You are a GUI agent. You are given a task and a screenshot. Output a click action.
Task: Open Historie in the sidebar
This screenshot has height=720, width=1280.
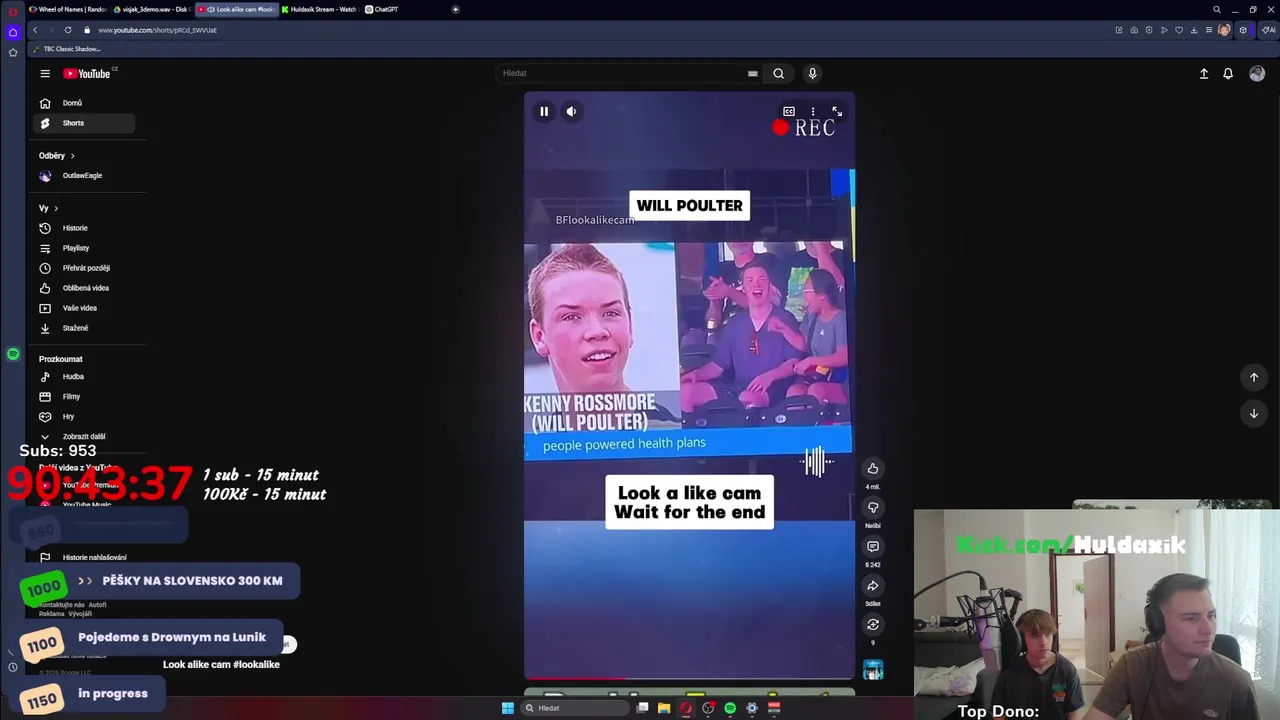tap(84, 228)
